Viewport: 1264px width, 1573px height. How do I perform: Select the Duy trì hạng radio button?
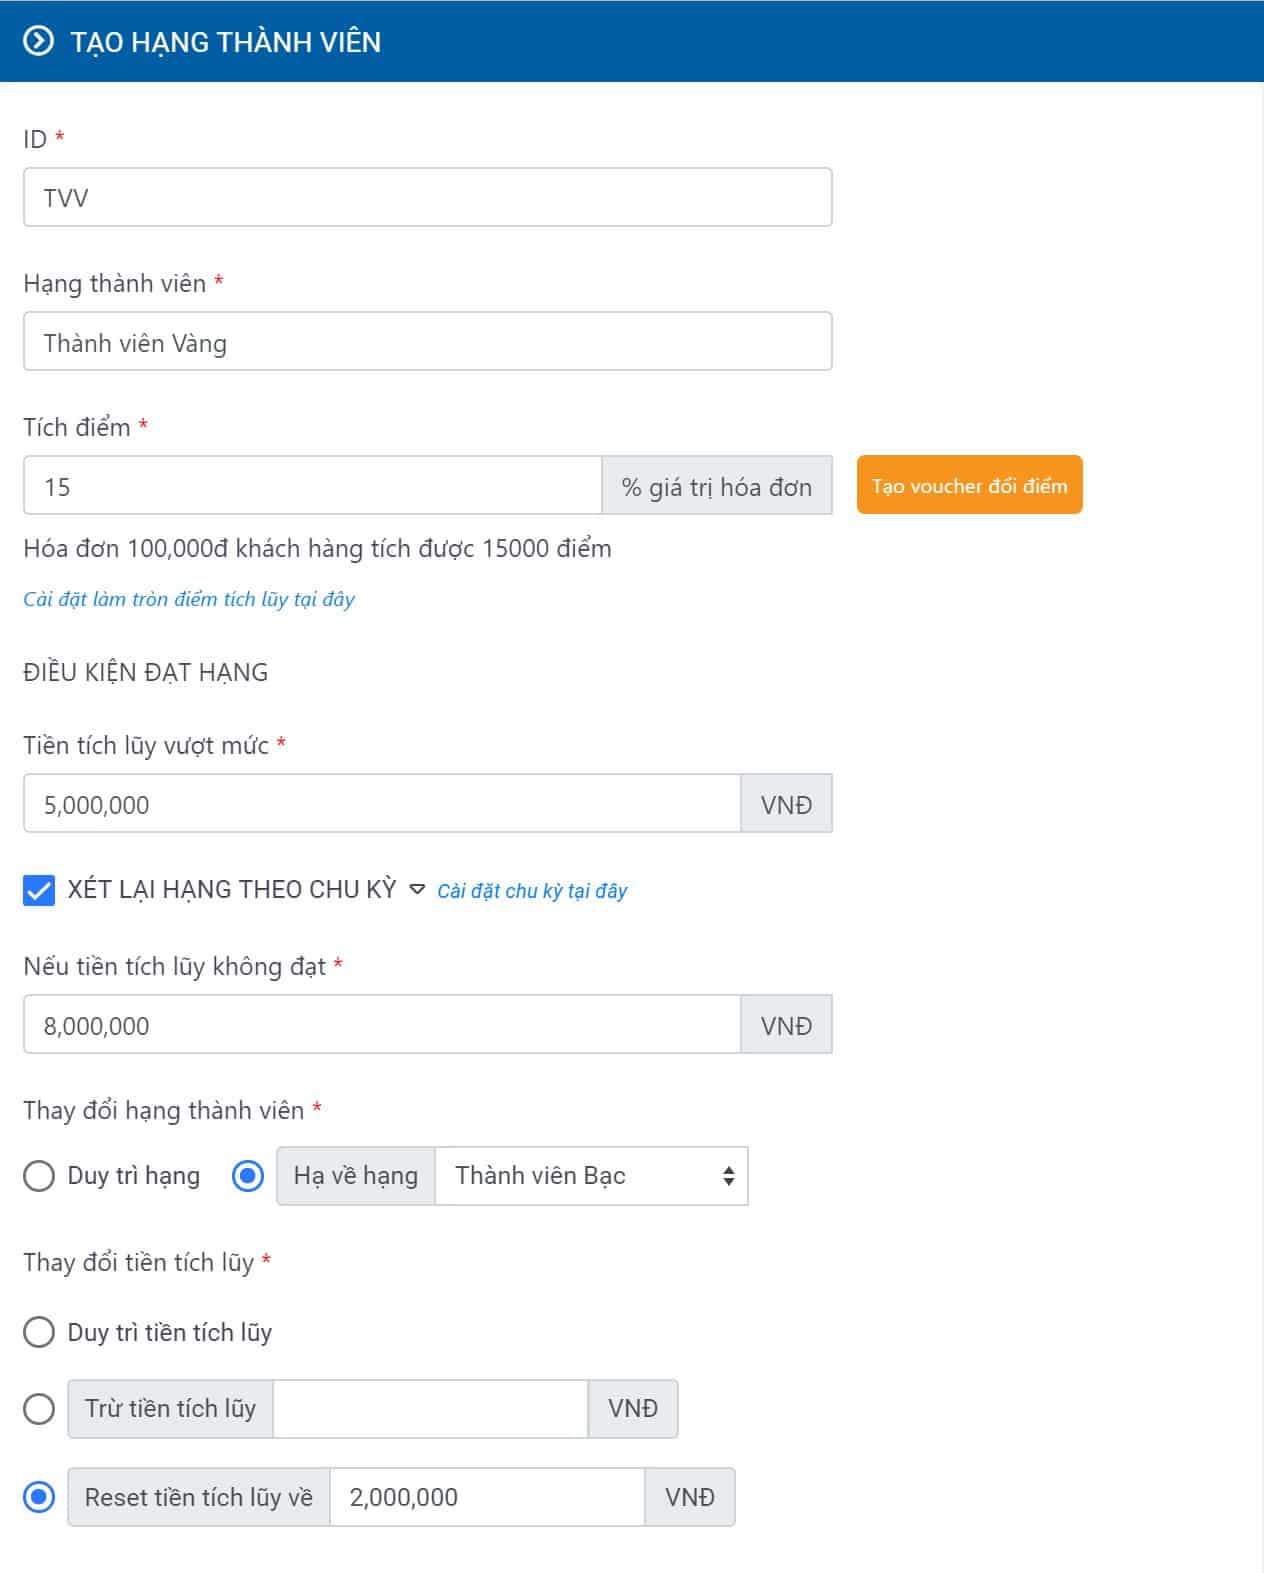pos(39,1176)
